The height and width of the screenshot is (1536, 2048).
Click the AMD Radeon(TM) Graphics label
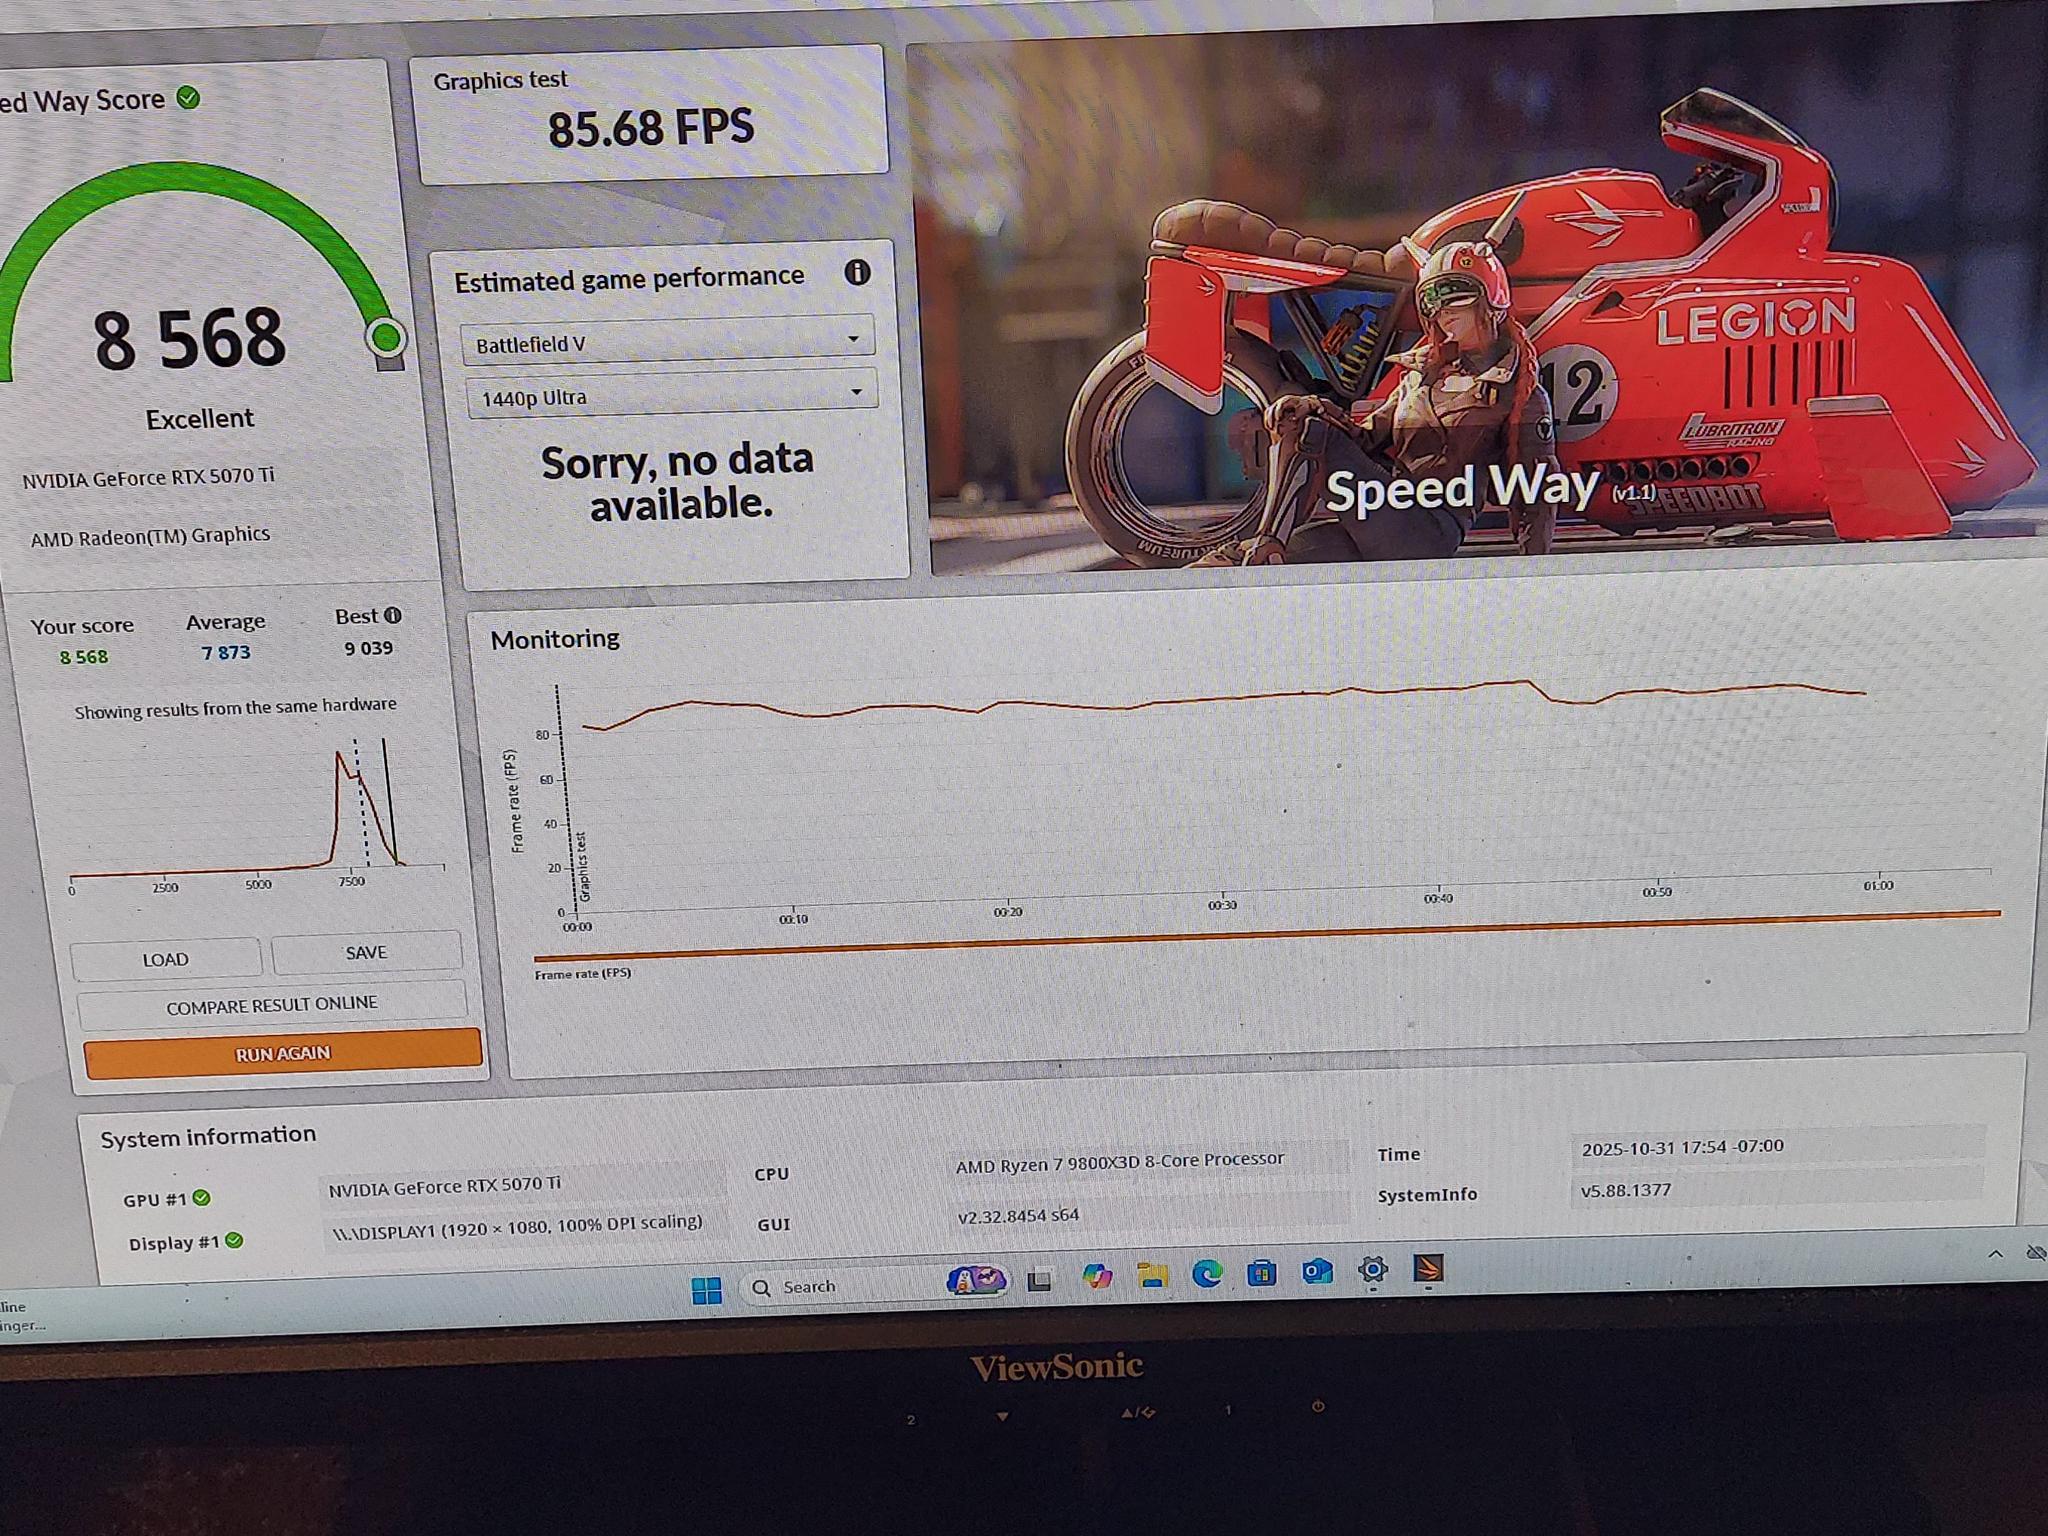coord(150,536)
